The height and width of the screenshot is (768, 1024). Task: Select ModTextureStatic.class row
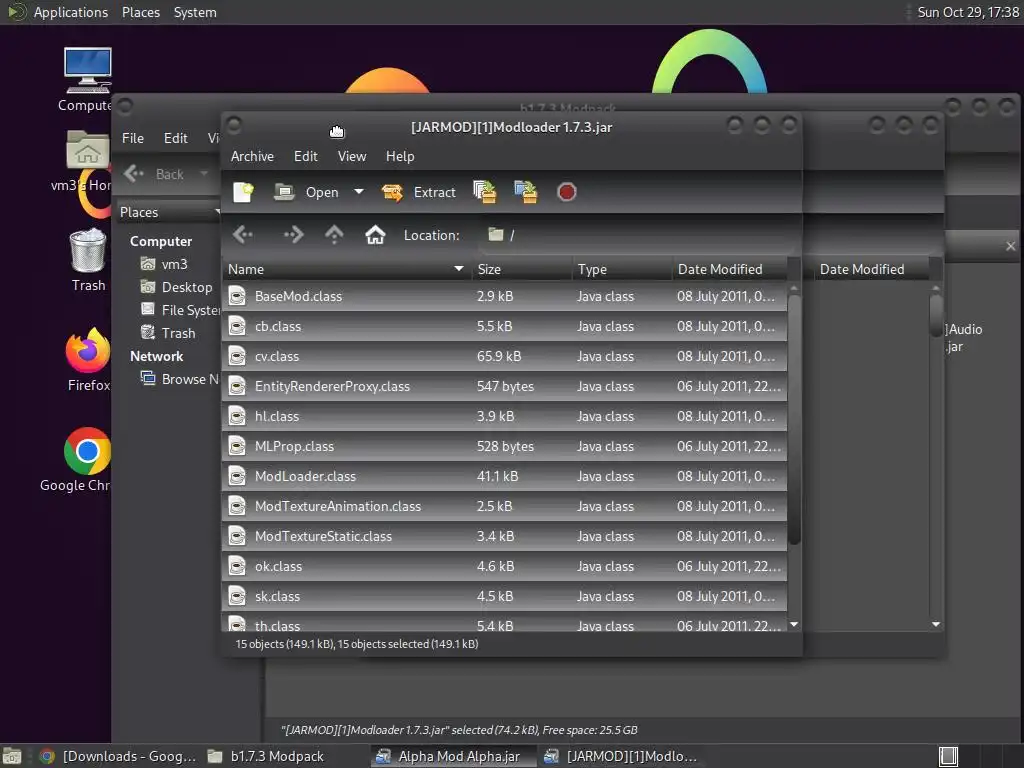pos(504,537)
